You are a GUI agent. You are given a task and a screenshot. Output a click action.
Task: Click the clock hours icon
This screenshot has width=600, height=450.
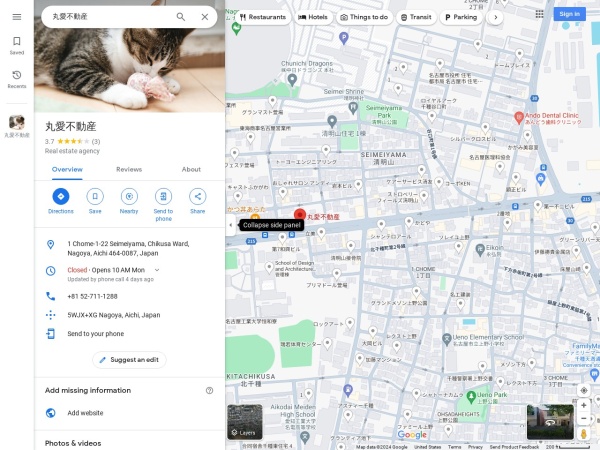51,271
